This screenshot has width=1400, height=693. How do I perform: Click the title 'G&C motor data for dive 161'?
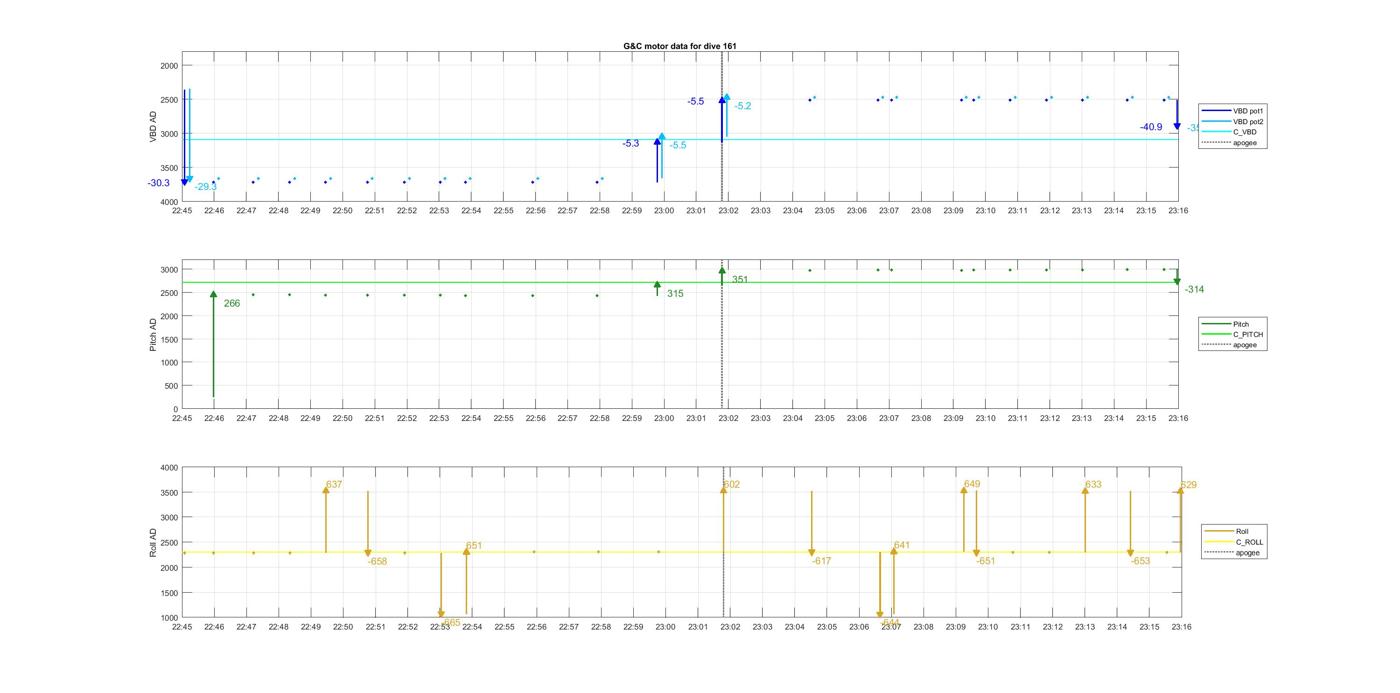(680, 46)
